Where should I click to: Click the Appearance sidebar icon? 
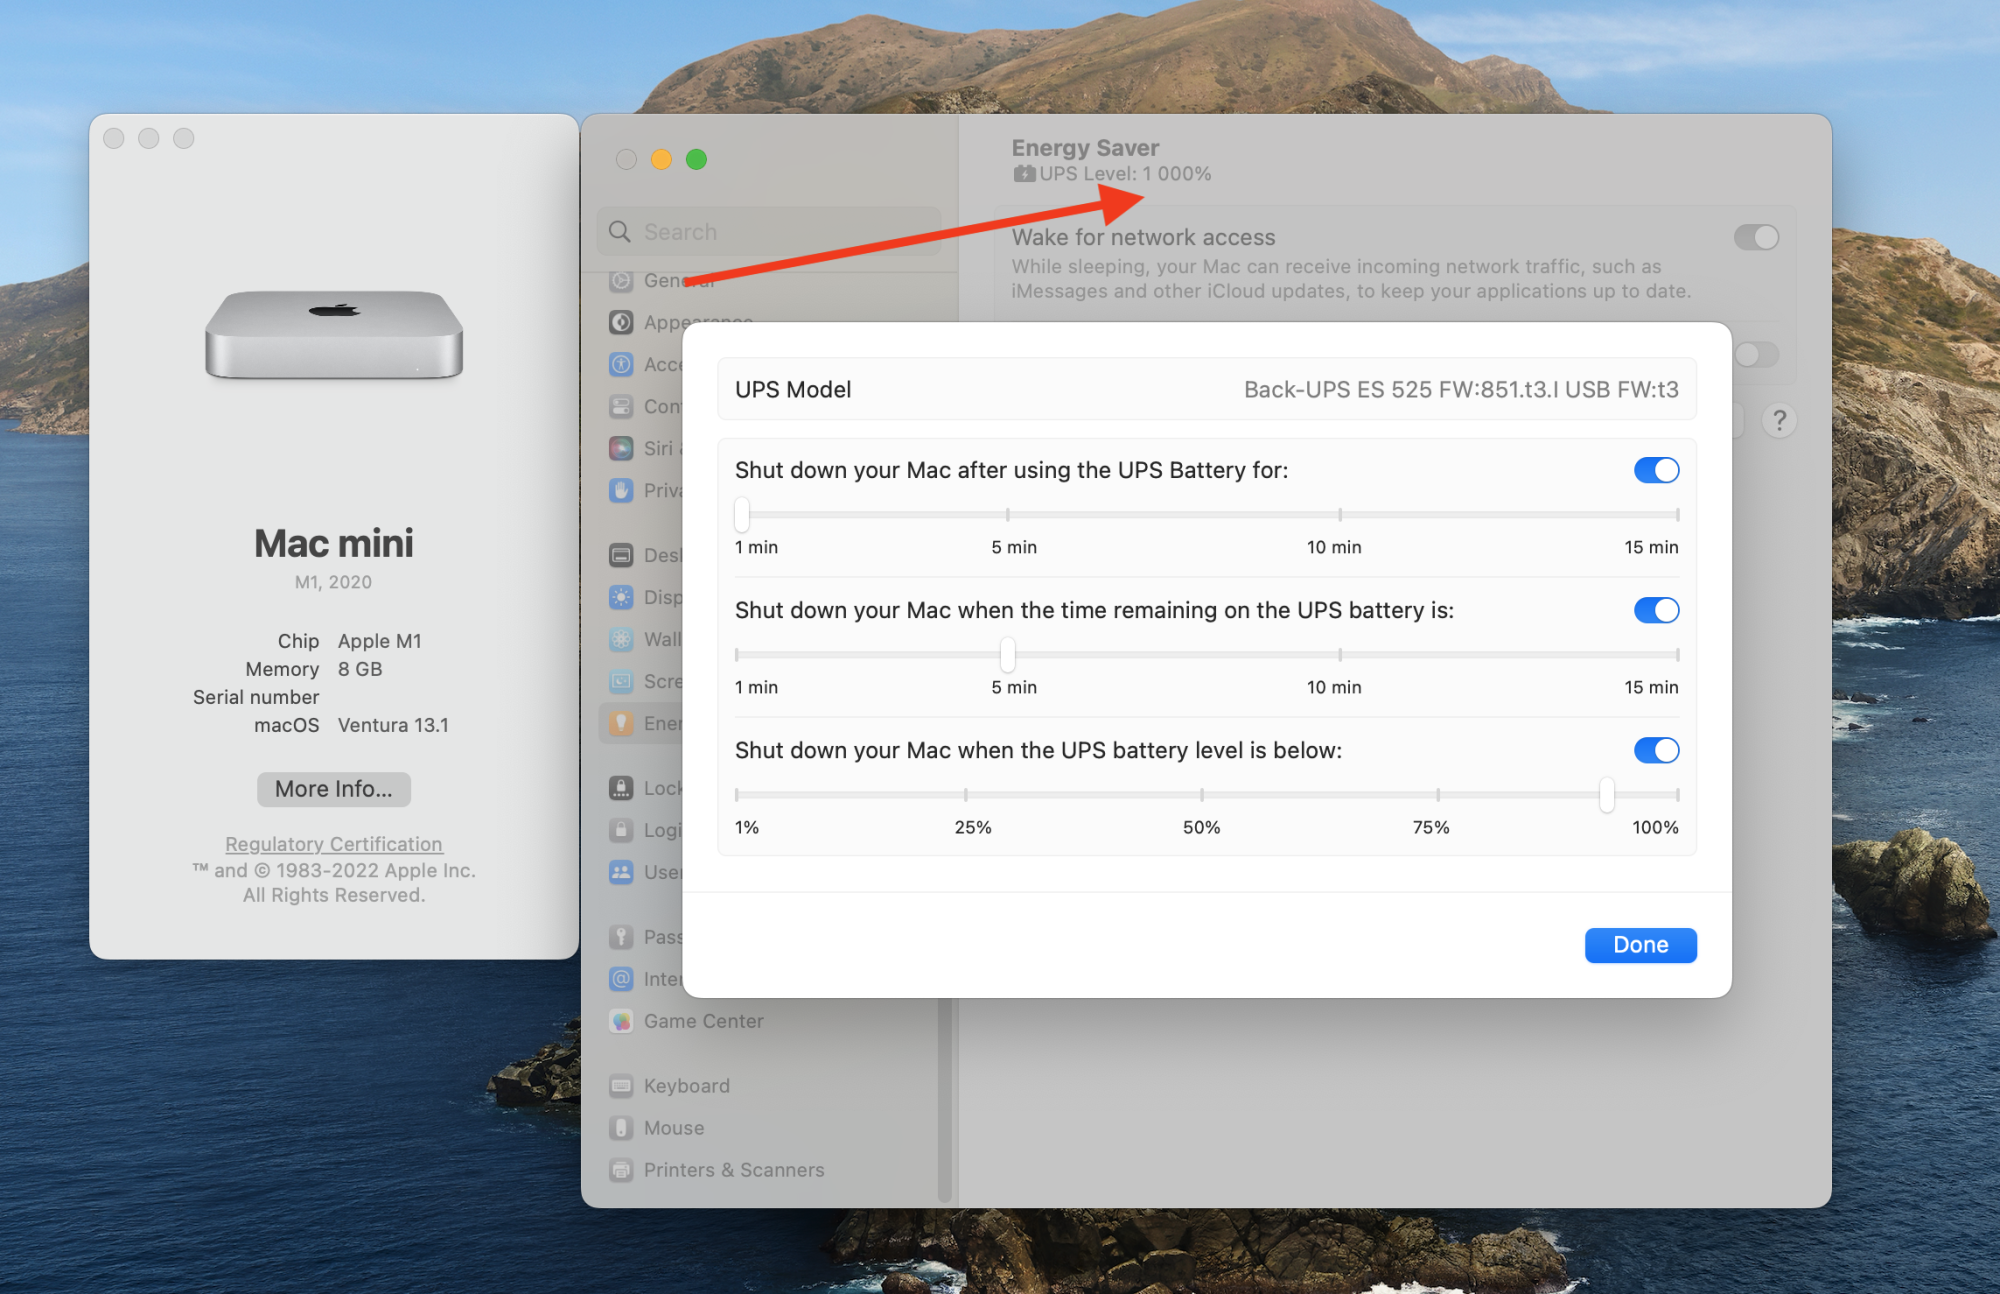pyautogui.click(x=621, y=322)
